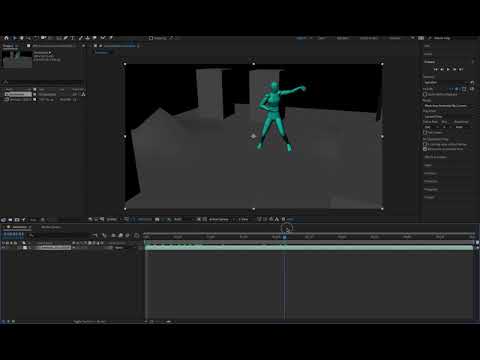The width and height of the screenshot is (480, 360).
Task: Switch to the Default workspace
Action: (x=301, y=38)
